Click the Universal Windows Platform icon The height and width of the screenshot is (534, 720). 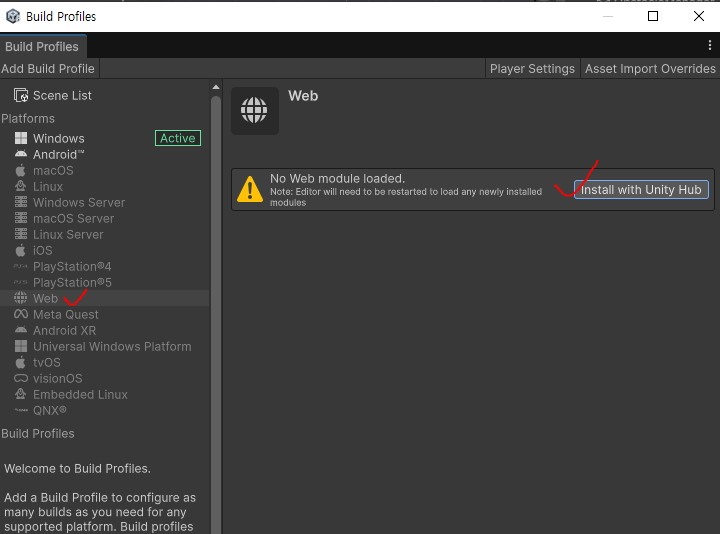point(21,346)
